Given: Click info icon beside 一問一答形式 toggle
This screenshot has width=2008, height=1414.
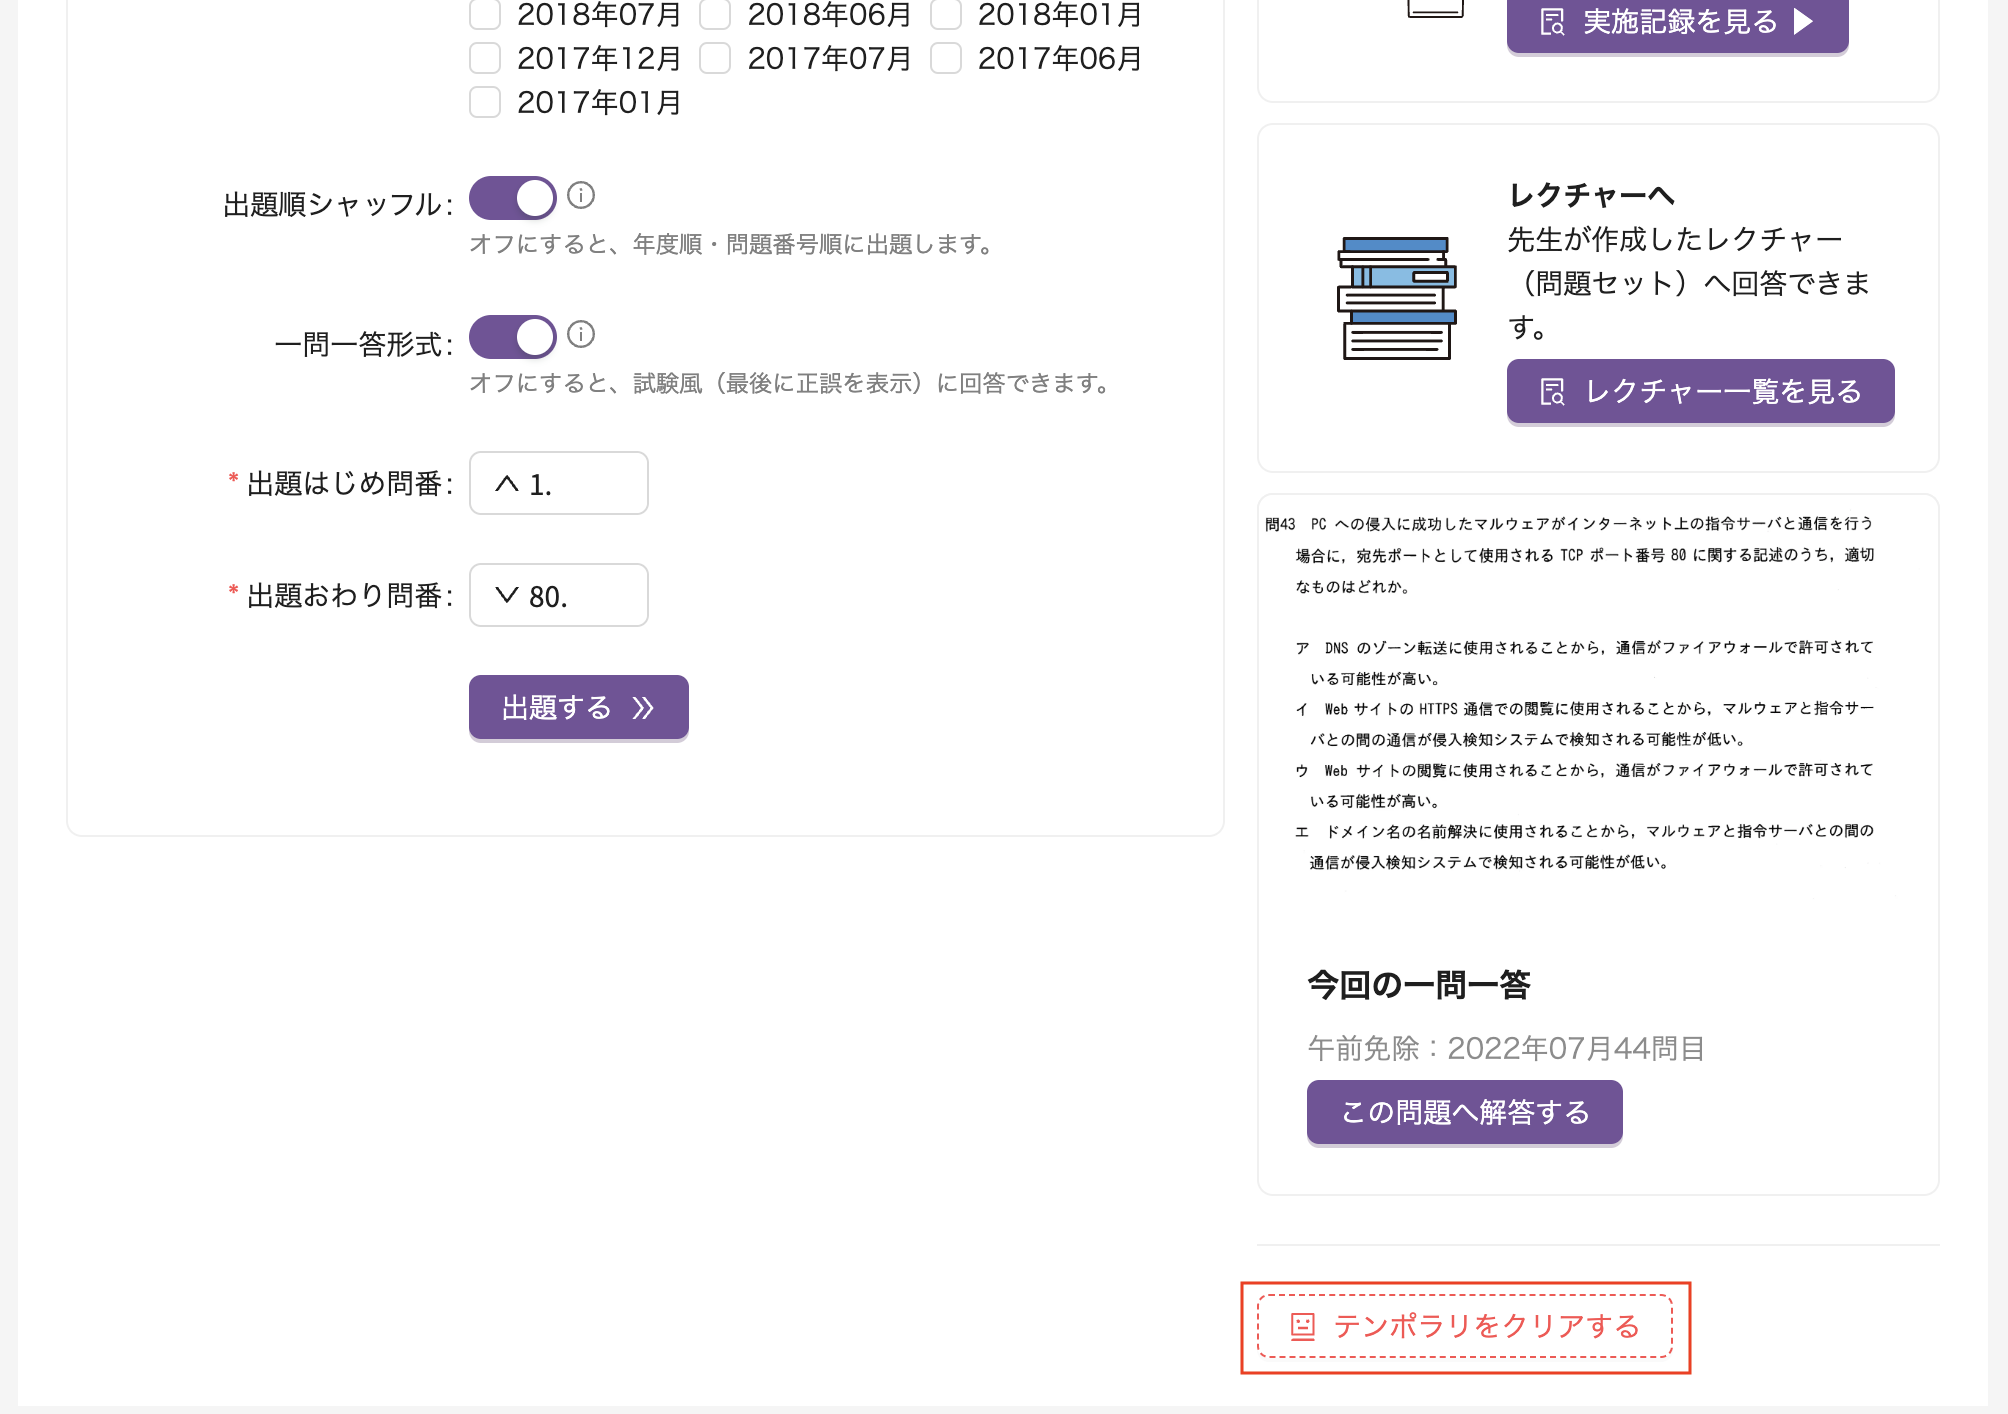Looking at the screenshot, I should 581,334.
